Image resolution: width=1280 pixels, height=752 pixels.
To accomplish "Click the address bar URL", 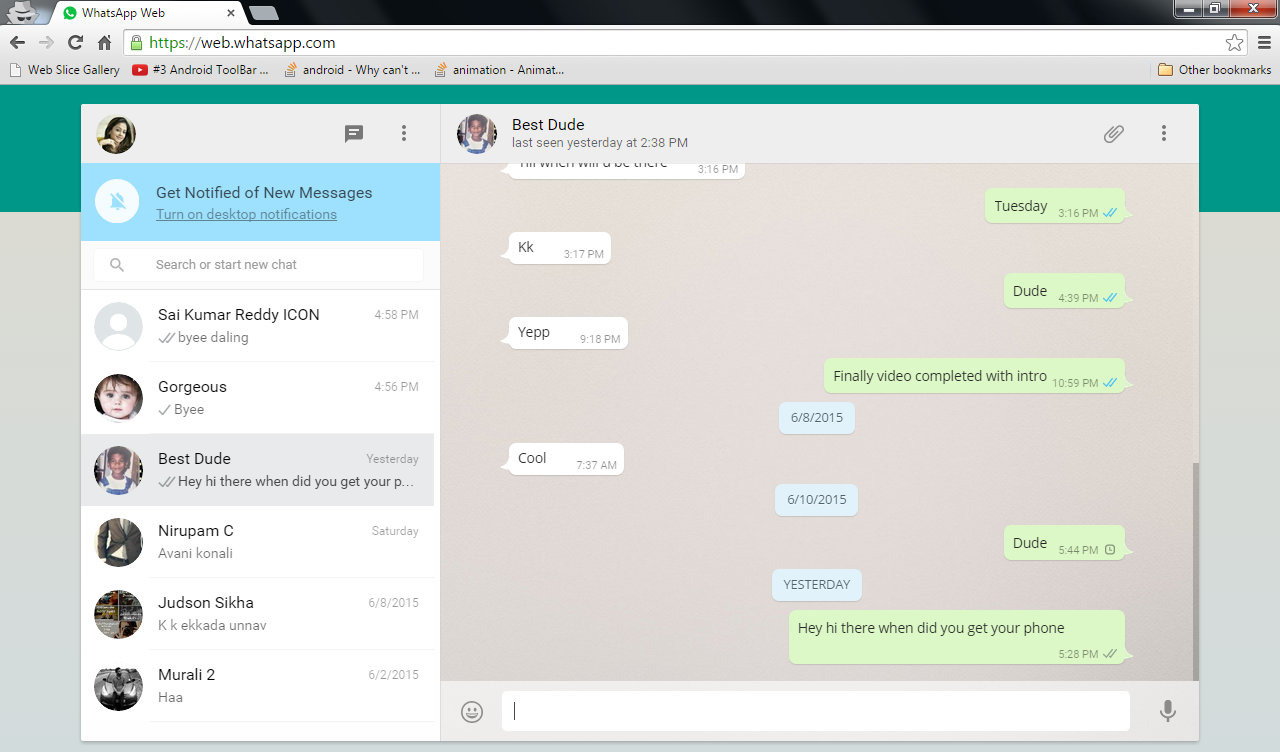I will point(242,43).
